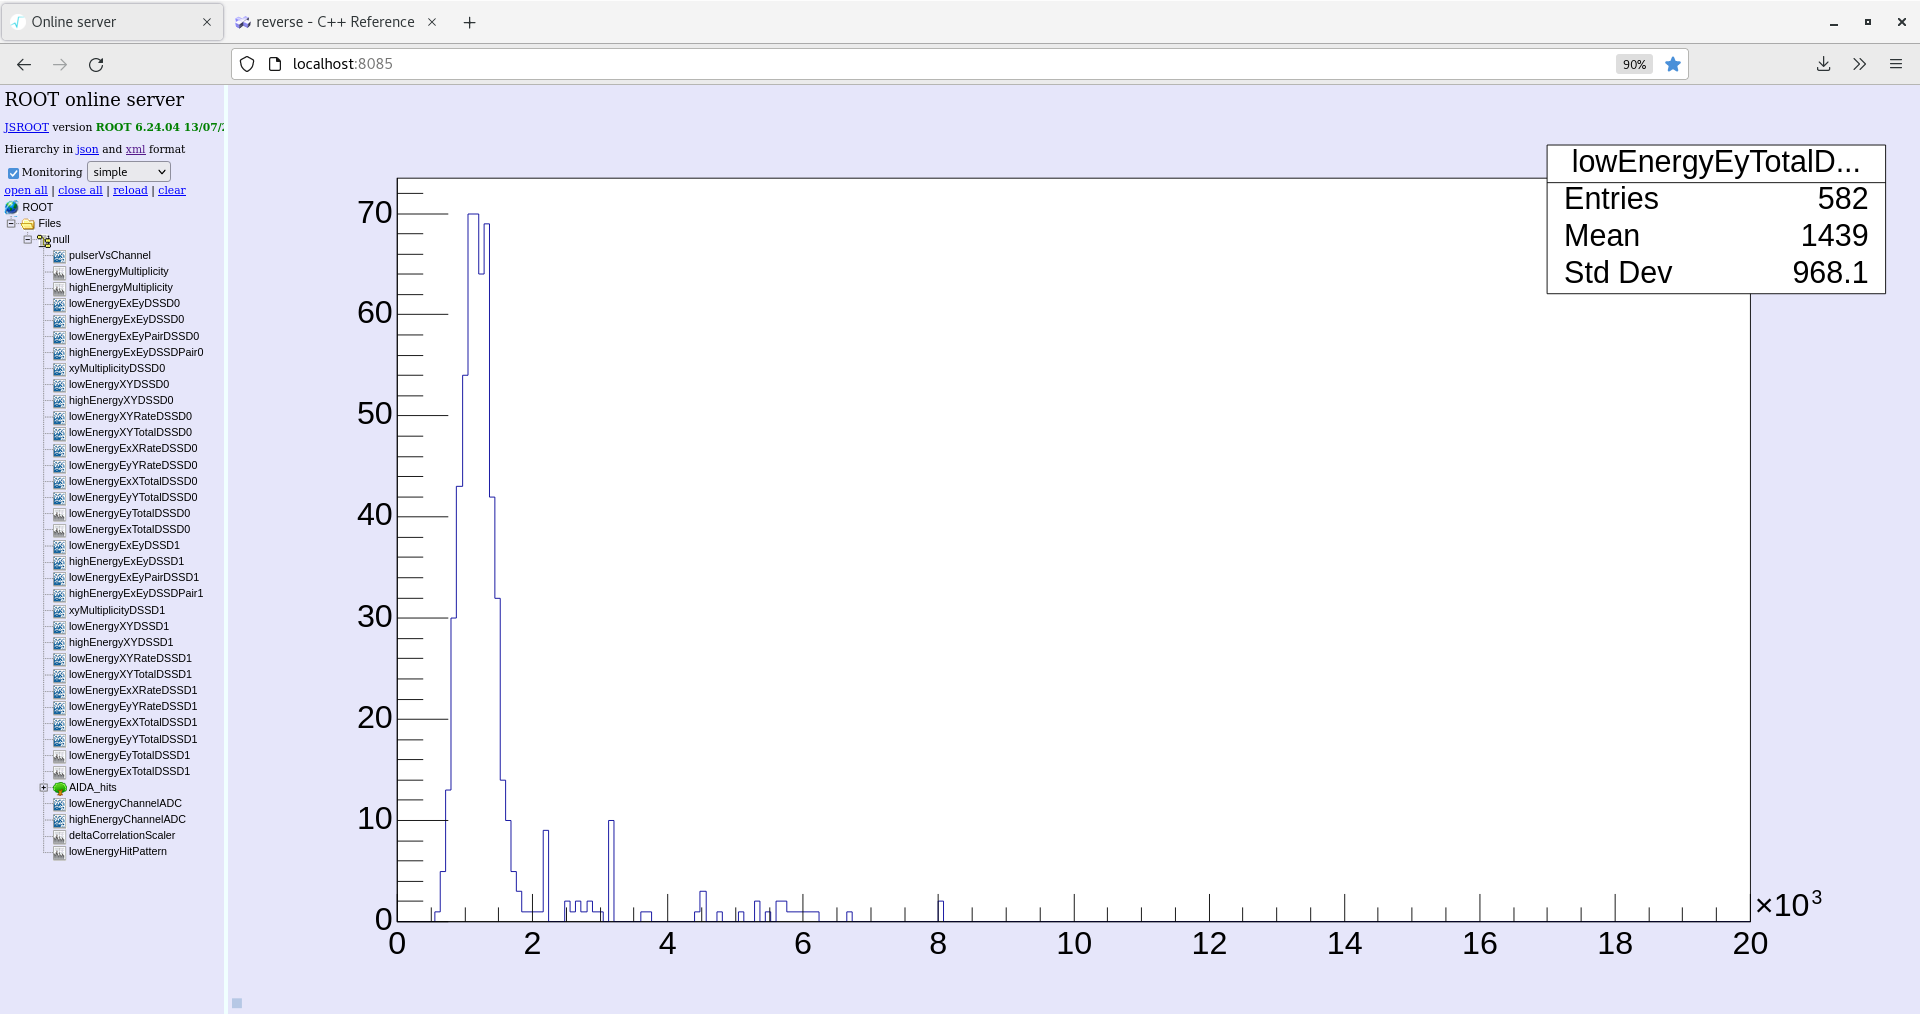Screen dimensions: 1920x1014
Task: Click the shield tracking protection icon
Action: click(x=247, y=64)
